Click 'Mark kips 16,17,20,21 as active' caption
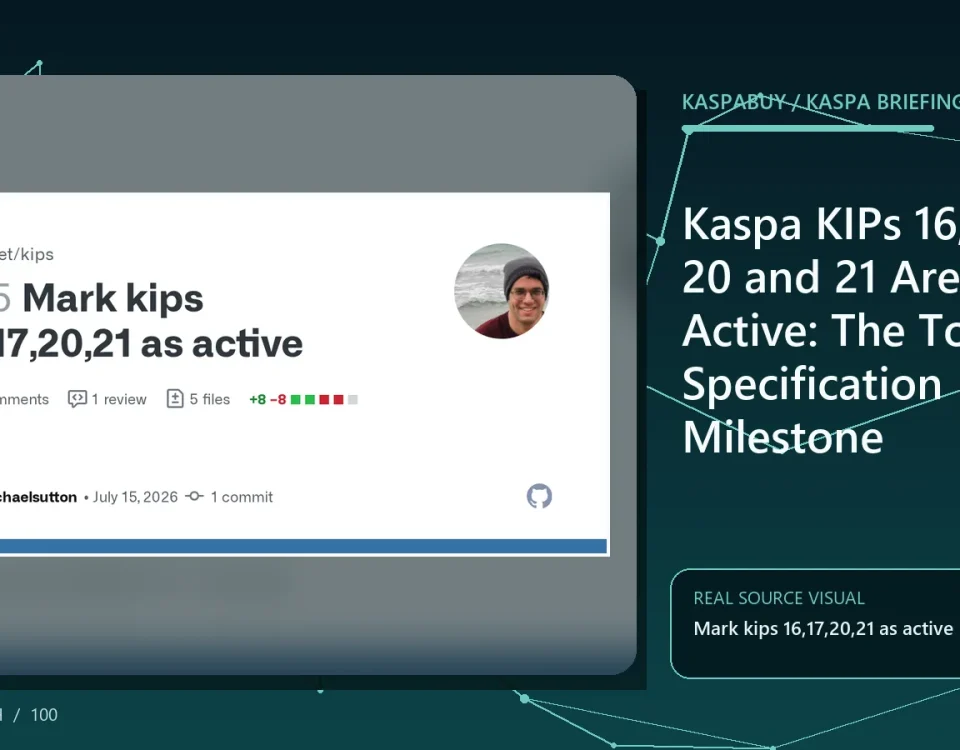 pyautogui.click(x=823, y=629)
